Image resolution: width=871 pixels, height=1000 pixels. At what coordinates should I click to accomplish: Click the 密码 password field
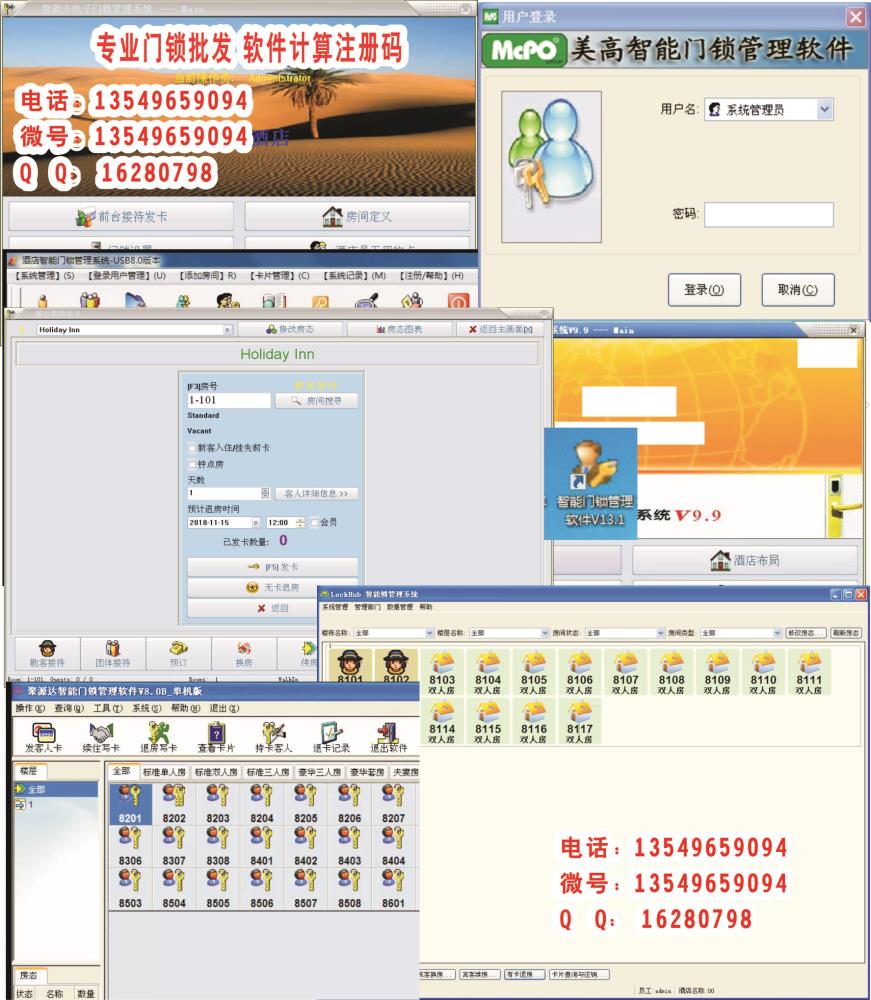[x=768, y=214]
